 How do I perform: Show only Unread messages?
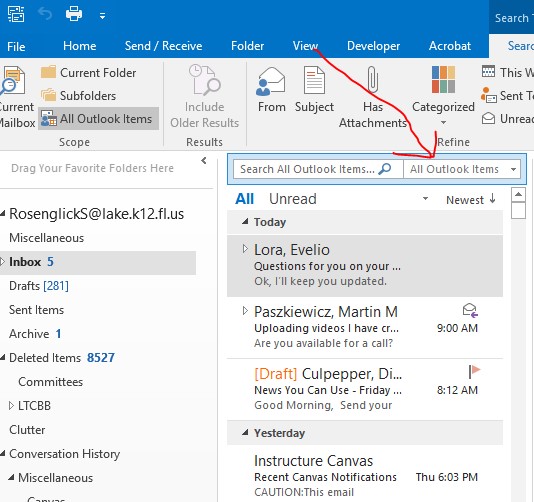(293, 199)
